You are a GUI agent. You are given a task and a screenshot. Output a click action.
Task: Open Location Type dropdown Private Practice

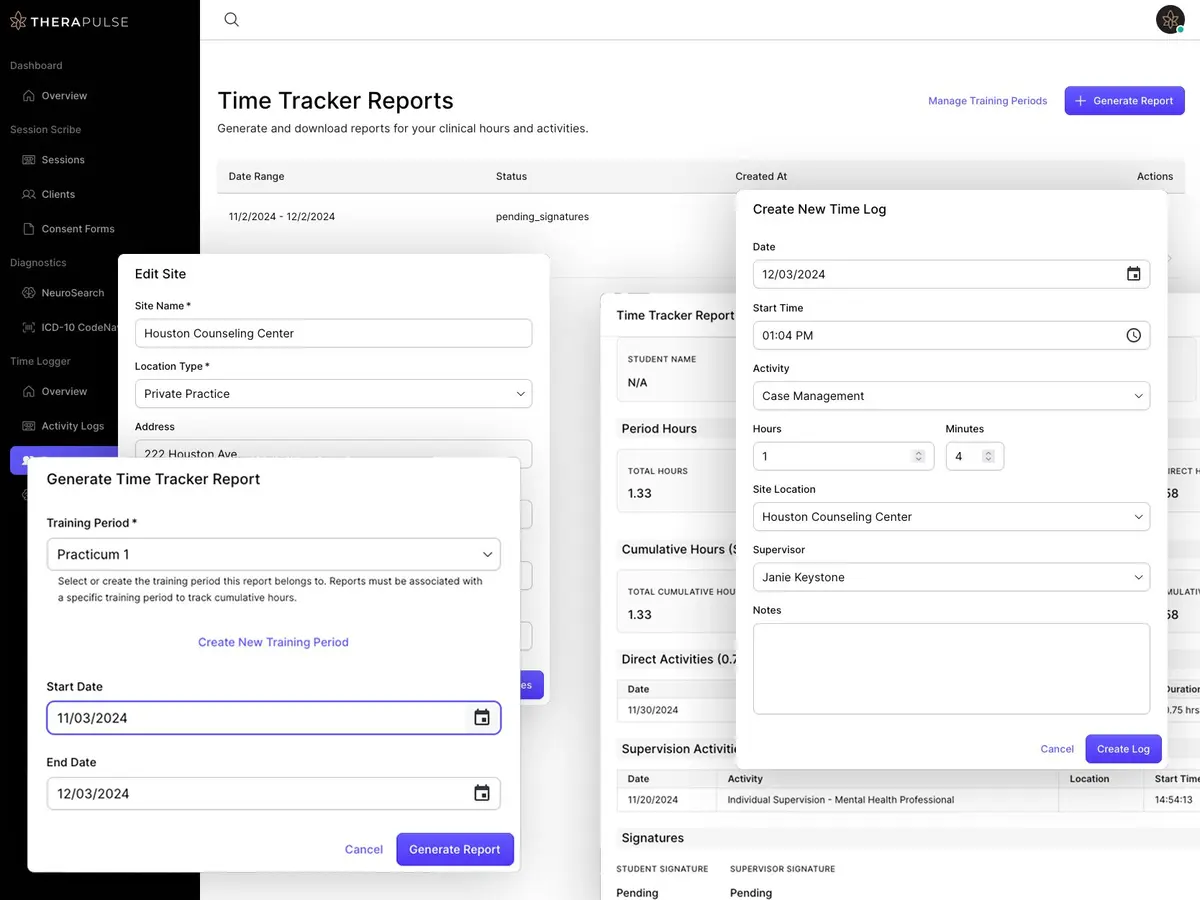coord(333,394)
